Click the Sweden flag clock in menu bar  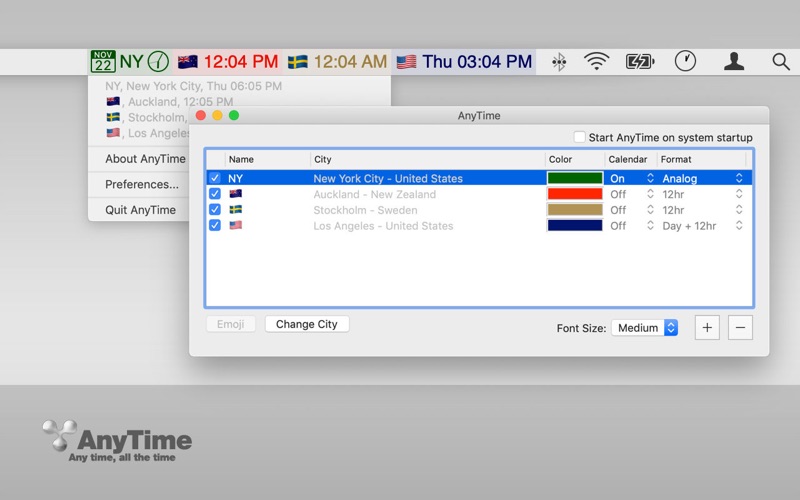tap(337, 62)
